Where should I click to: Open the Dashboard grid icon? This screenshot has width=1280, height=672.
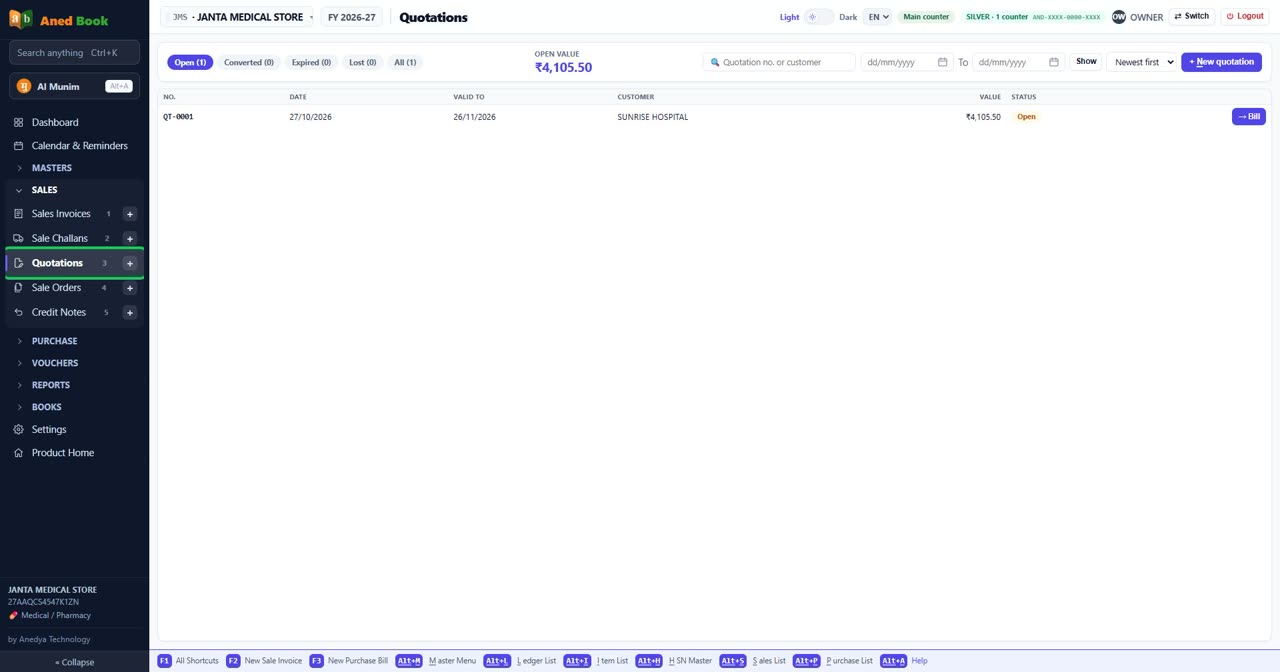(18, 122)
